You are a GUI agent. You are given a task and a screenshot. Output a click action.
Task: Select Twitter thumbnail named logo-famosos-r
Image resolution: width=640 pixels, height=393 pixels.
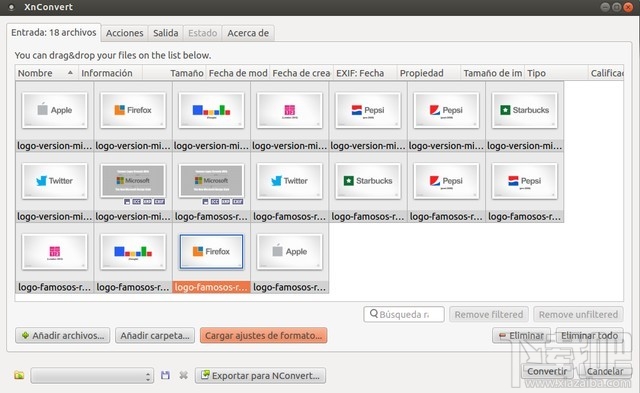pyautogui.click(x=290, y=181)
